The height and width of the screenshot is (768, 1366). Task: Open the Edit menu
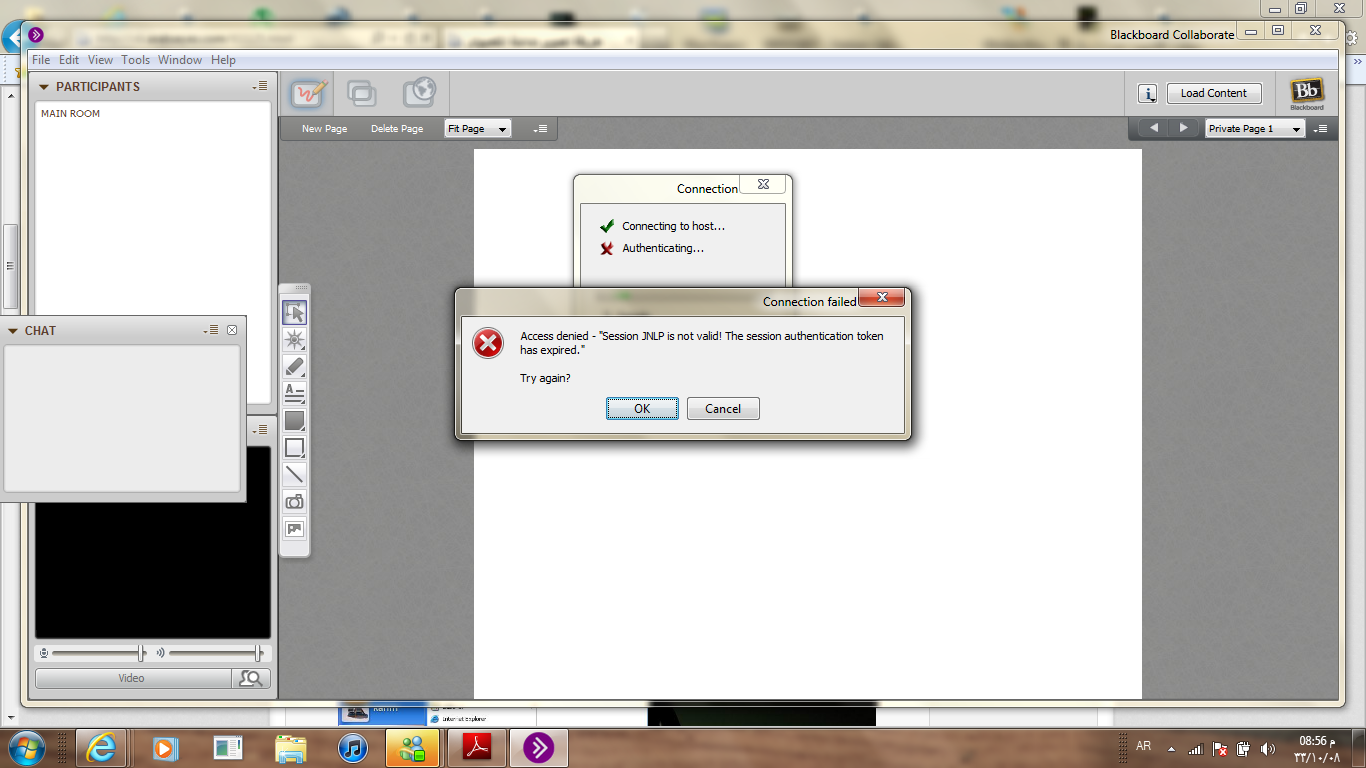(x=69, y=60)
